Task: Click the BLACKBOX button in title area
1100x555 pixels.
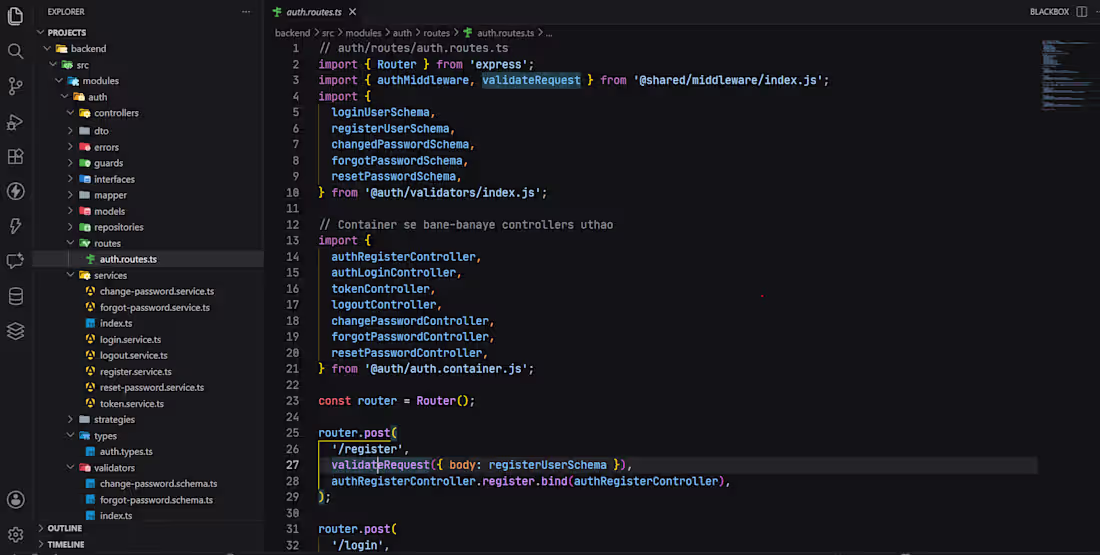Action: pos(1049,12)
